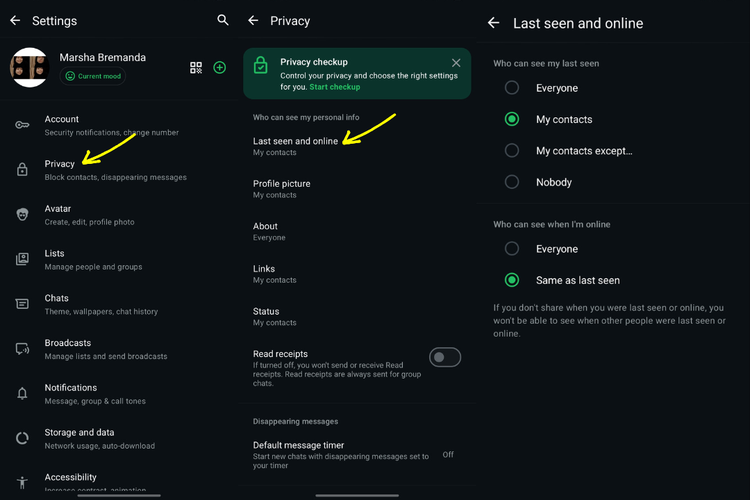The height and width of the screenshot is (500, 750).
Task: Go back from the Privacy screen
Action: [254, 21]
